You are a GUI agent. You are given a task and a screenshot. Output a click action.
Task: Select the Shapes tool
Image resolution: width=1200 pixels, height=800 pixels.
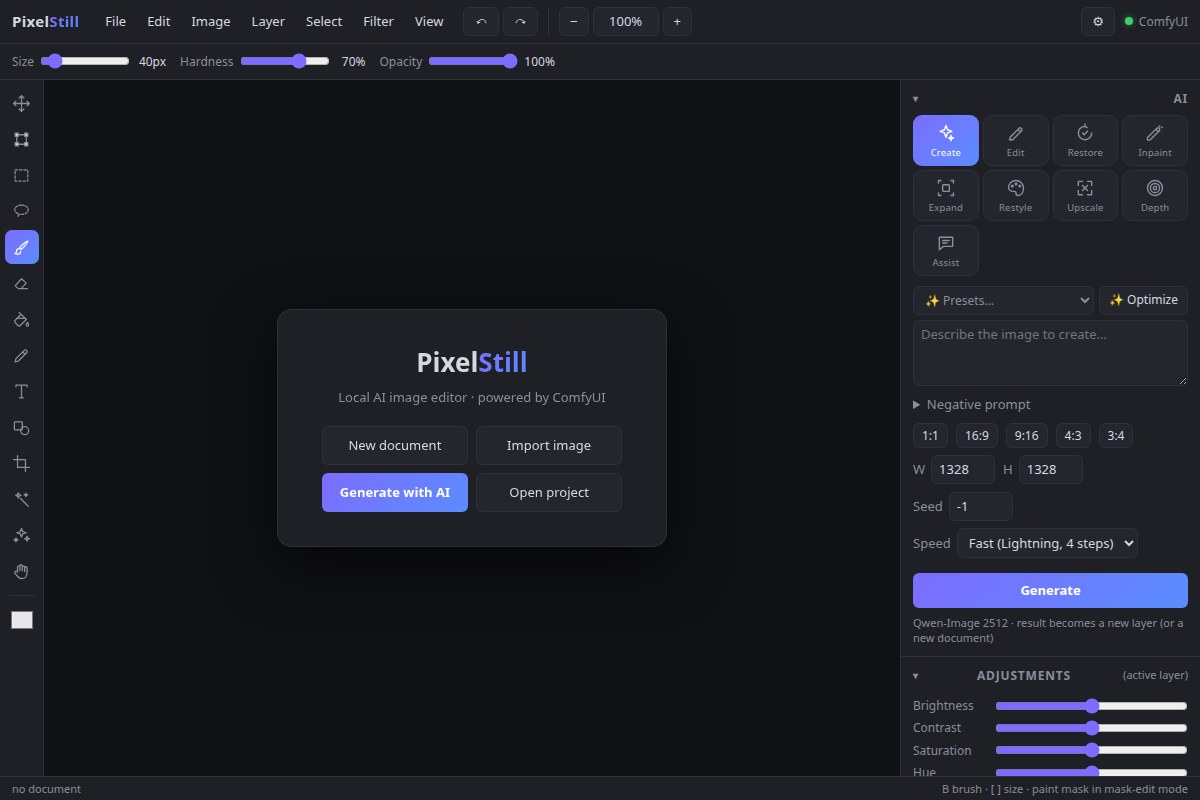point(21,427)
